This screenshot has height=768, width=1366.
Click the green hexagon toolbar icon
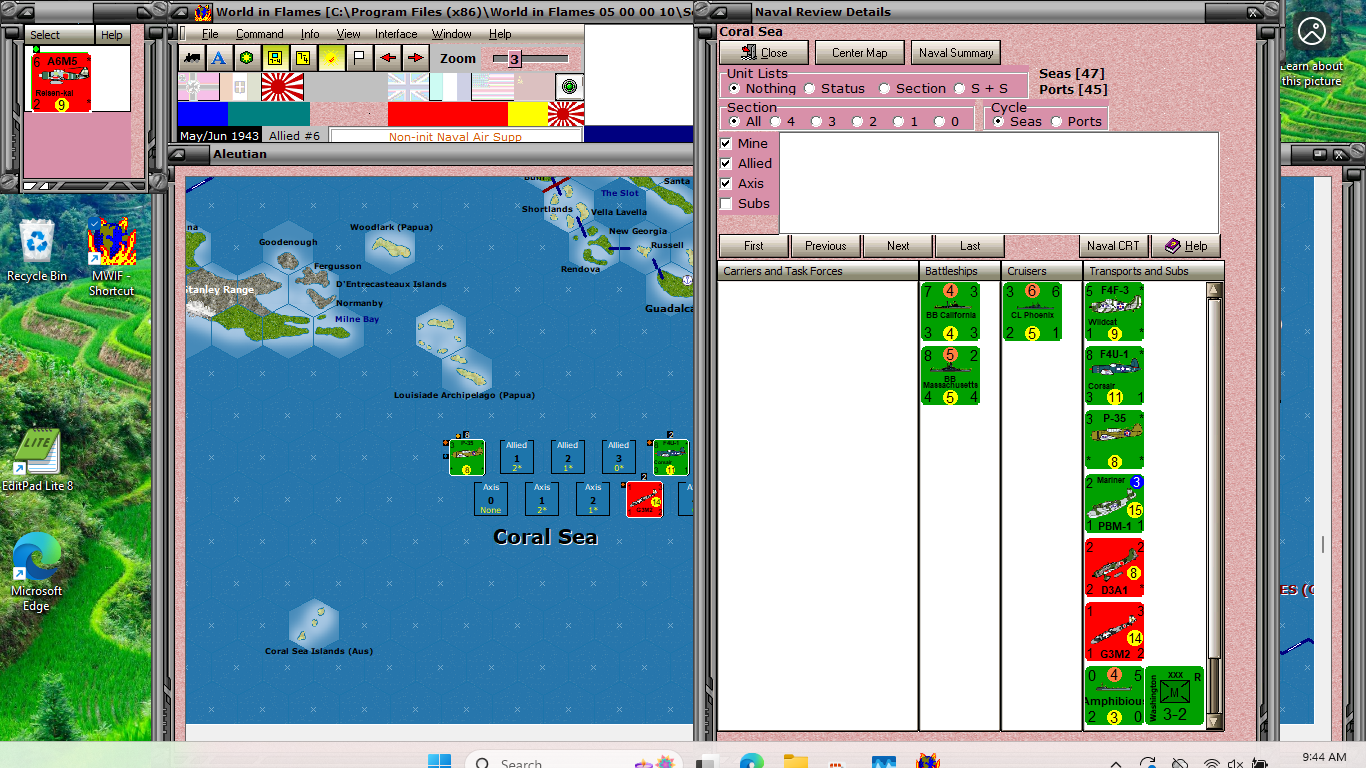(246, 58)
